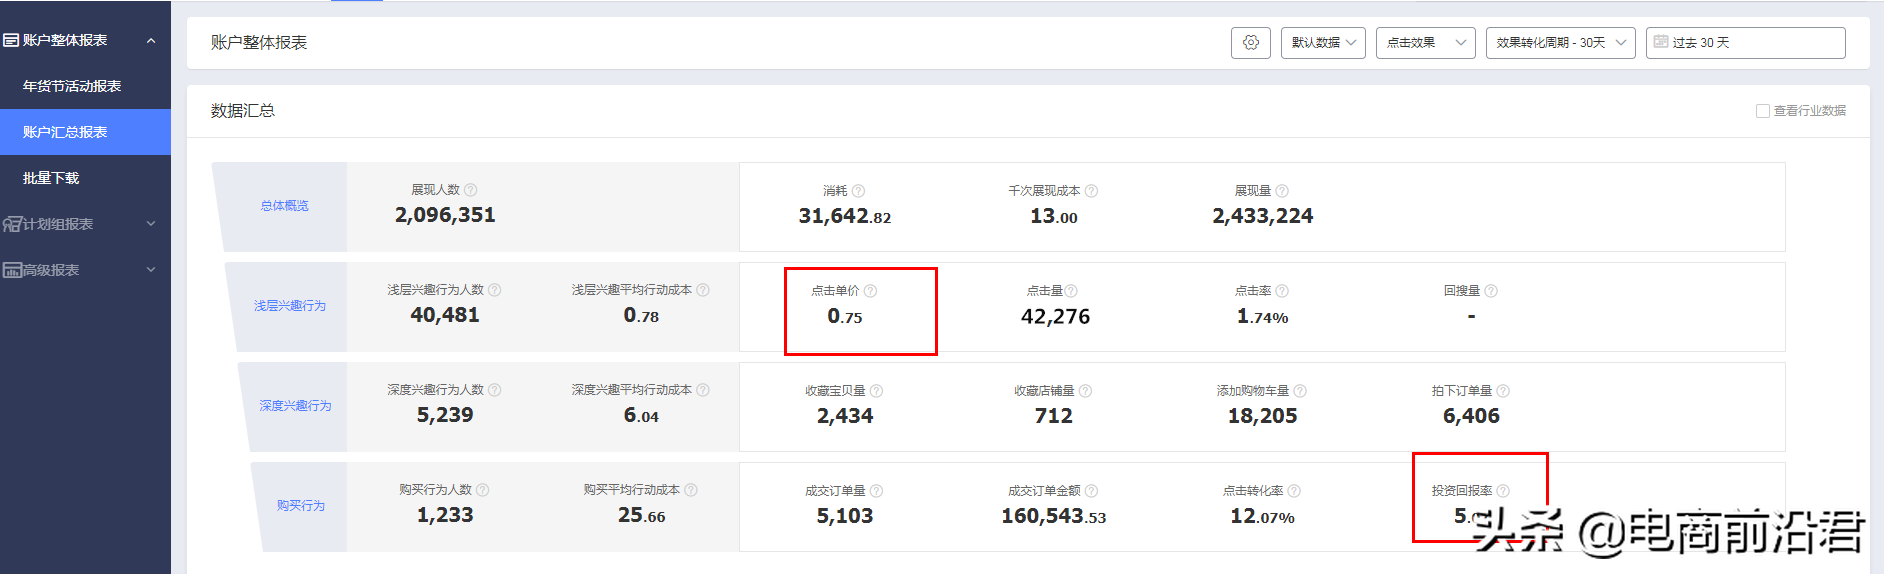Select the 深度兴趣行为 funnel stage

(295, 406)
